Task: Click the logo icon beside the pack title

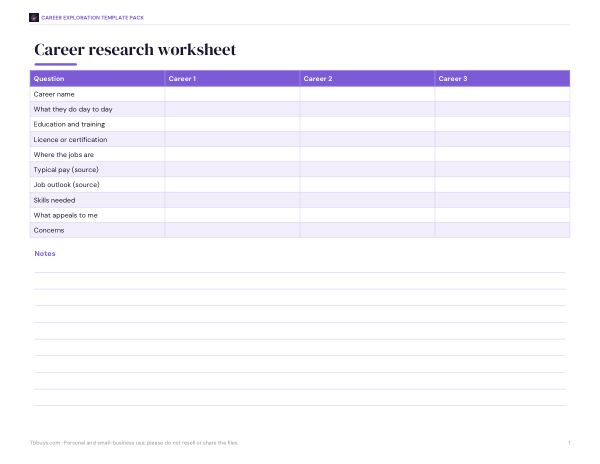Action: [34, 18]
